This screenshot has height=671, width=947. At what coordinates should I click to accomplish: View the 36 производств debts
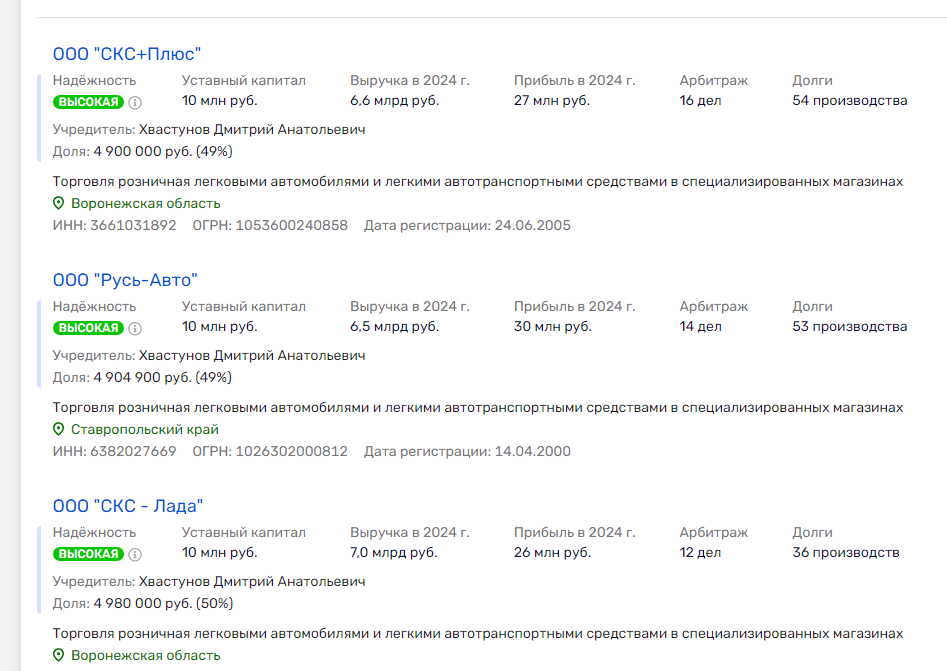(845, 553)
